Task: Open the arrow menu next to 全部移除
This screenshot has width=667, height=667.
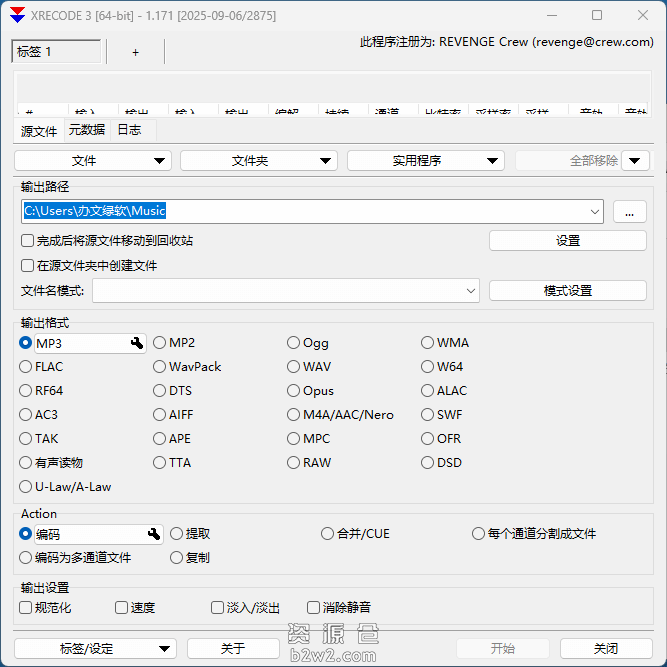Action: click(635, 161)
